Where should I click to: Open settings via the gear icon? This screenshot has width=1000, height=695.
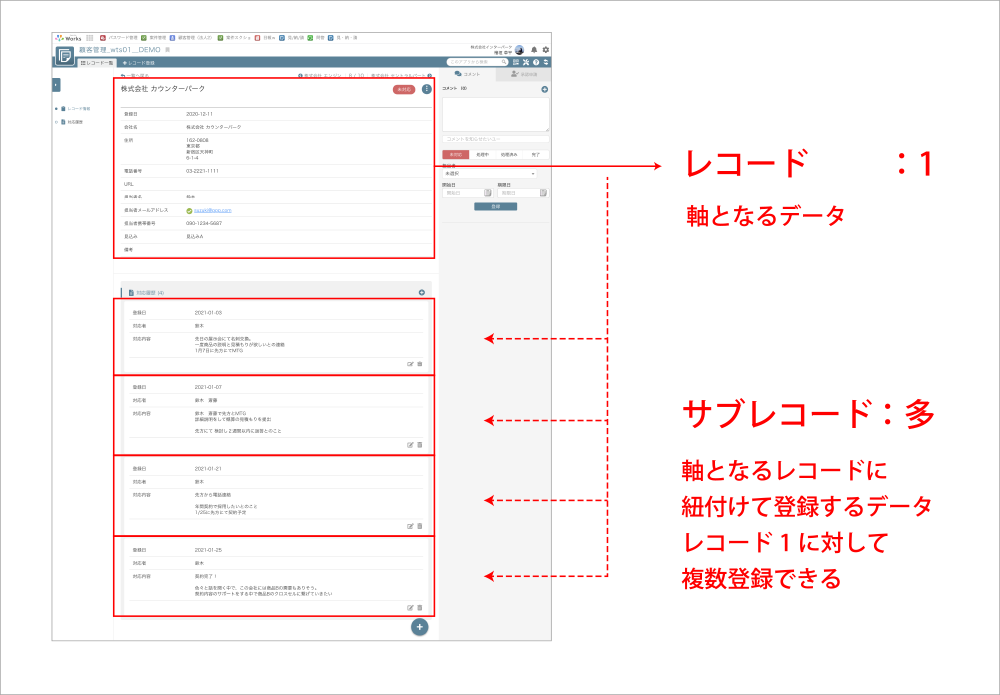(x=546, y=49)
